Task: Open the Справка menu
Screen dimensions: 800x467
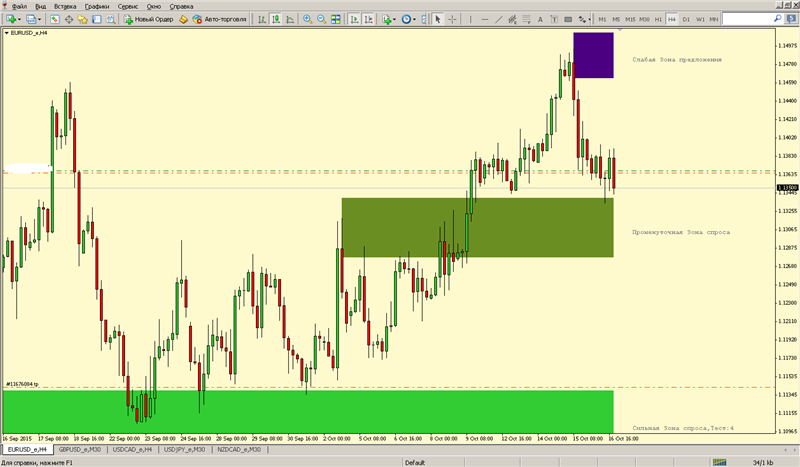Action: pos(181,6)
